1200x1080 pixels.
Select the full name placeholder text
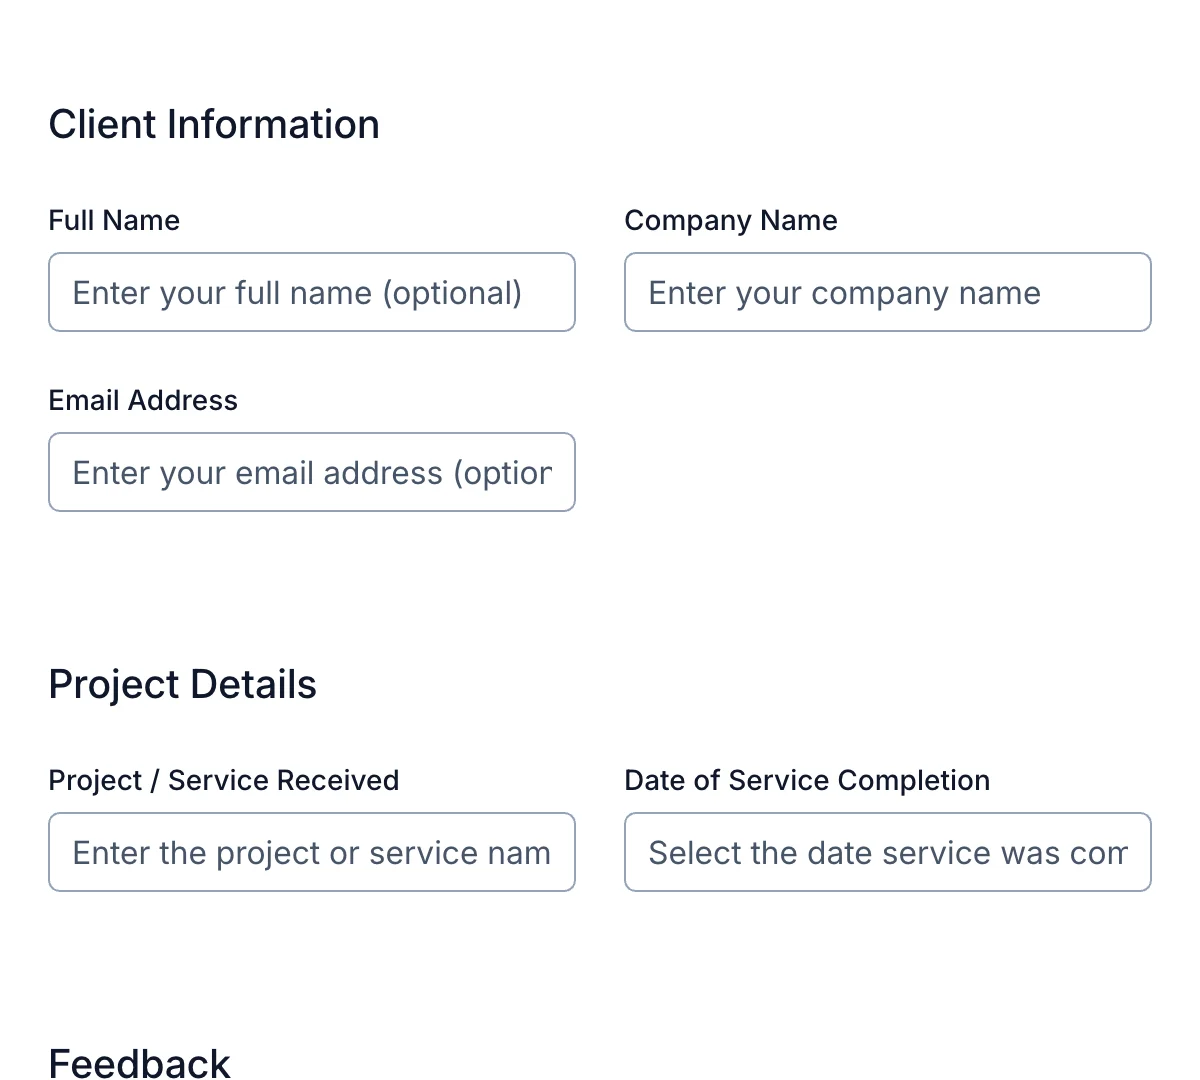pos(296,292)
